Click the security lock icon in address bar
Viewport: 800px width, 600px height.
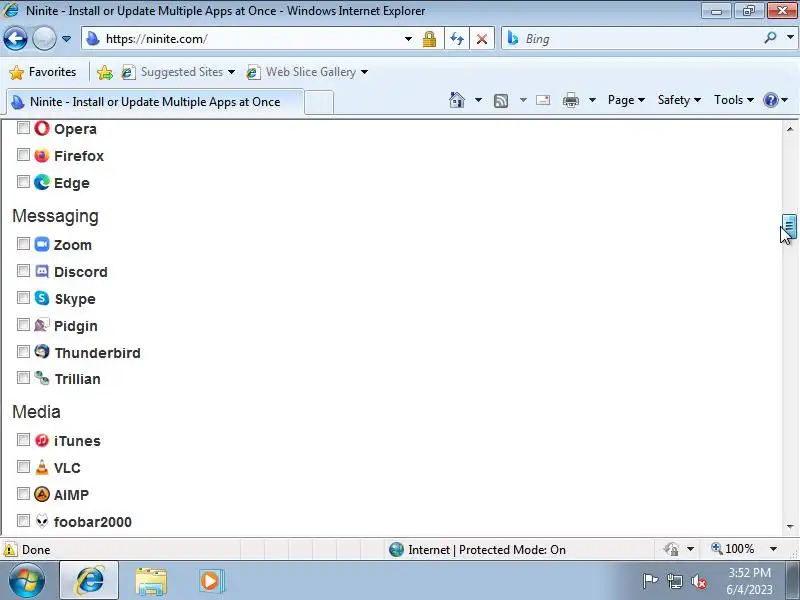tap(429, 39)
